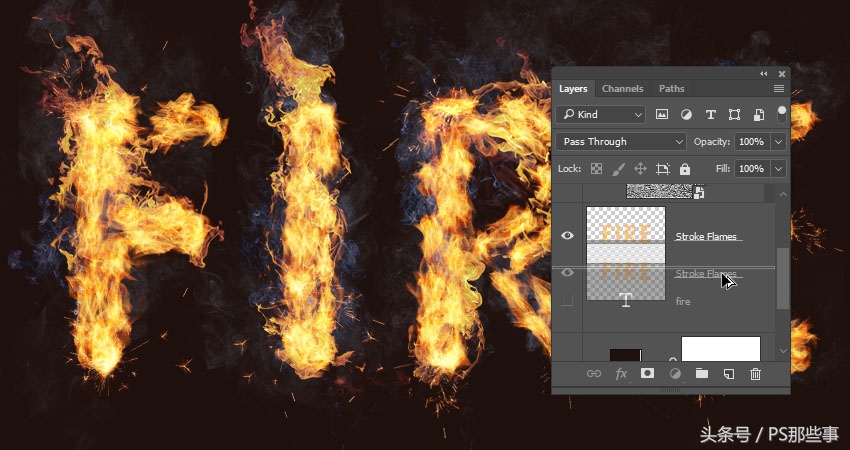Select the smart object badge icon
850x450 pixels.
pyautogui.click(x=699, y=192)
